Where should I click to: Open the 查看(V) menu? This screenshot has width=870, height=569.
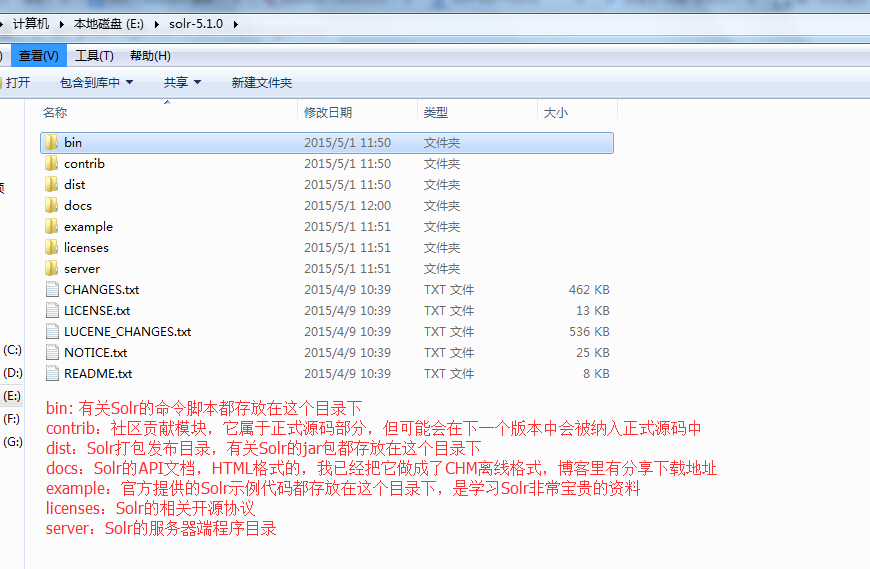click(38, 56)
